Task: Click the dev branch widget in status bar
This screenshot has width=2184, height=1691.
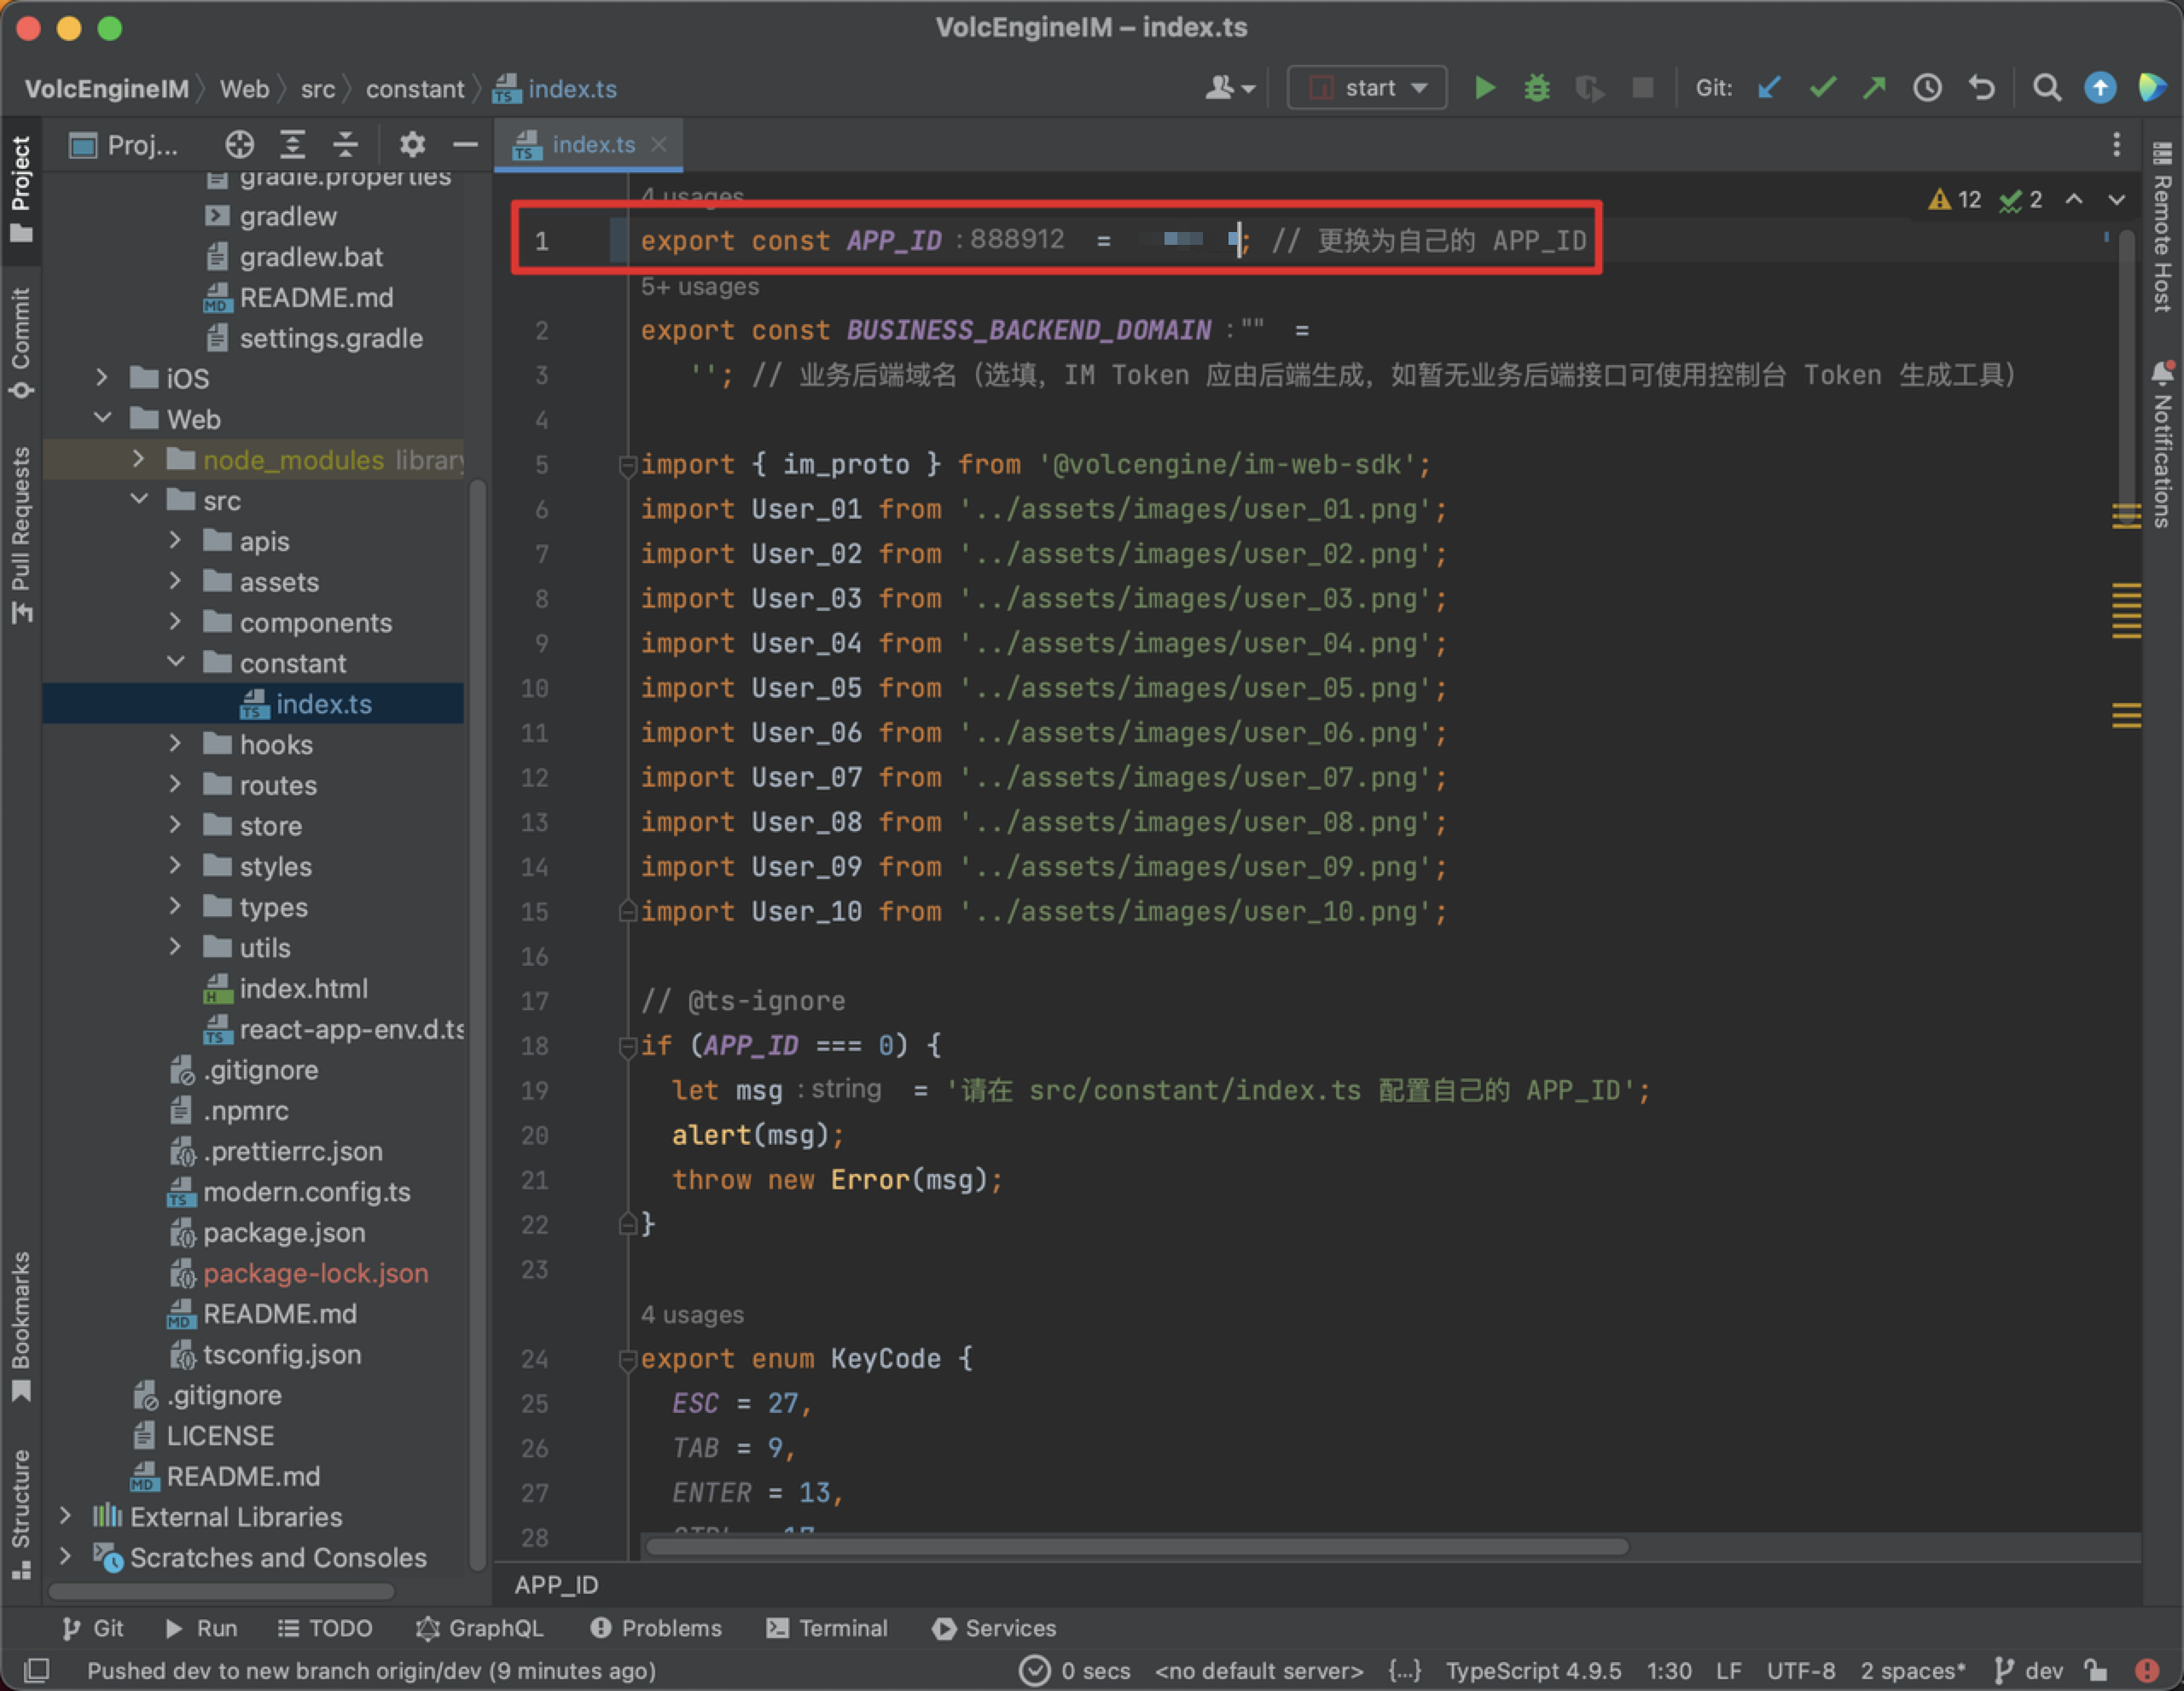Action: pos(2028,1670)
